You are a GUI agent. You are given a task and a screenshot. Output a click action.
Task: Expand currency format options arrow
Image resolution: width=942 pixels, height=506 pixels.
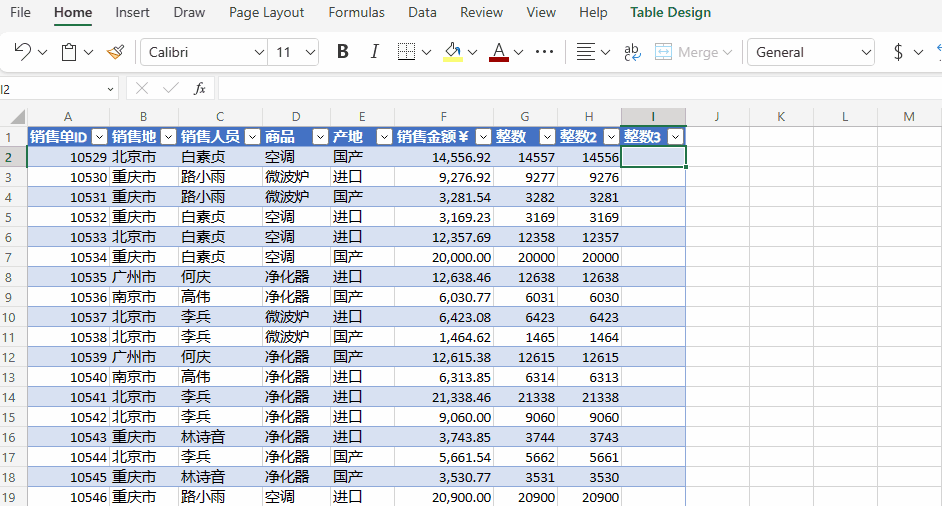click(x=919, y=53)
